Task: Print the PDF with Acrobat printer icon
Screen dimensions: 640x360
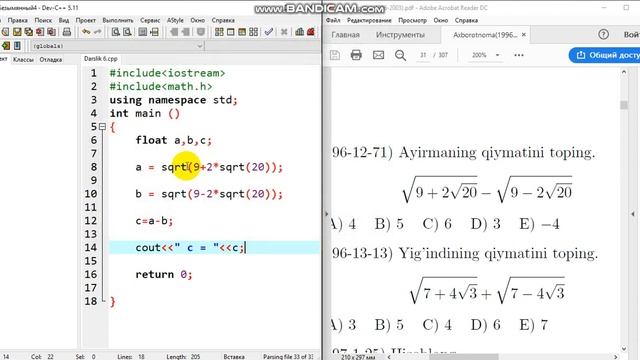Action: tap(356, 55)
